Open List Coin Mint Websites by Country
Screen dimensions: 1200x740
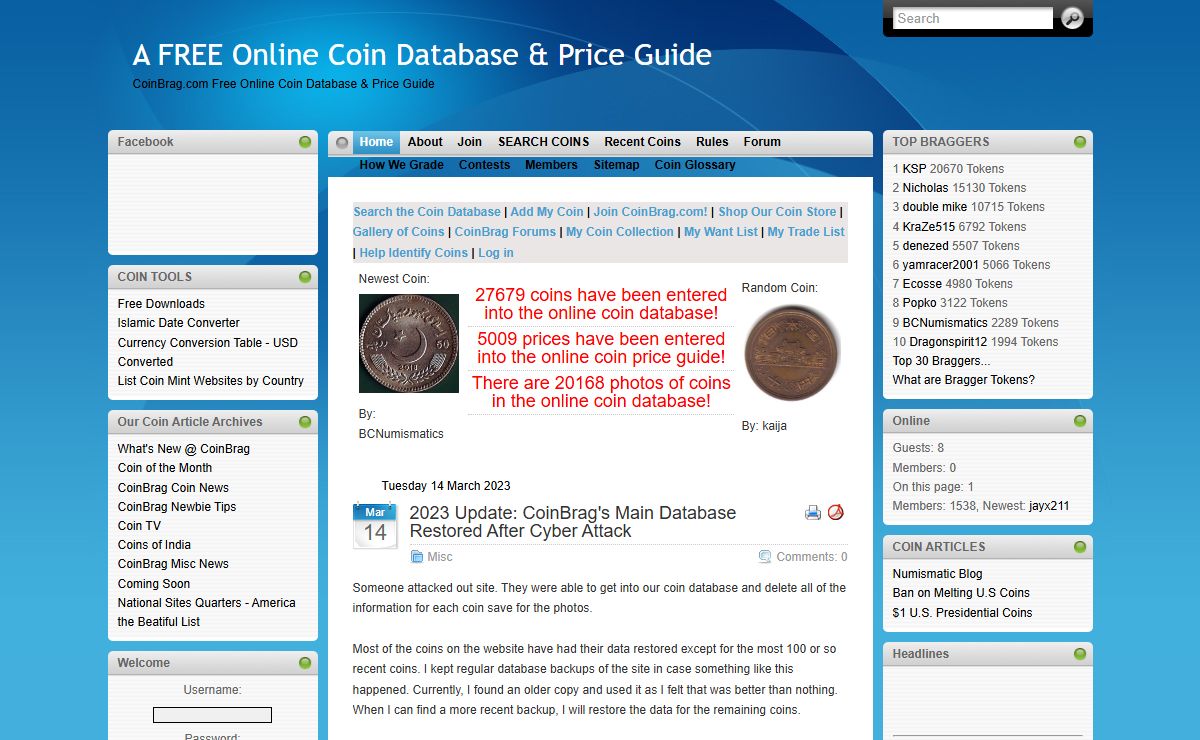click(x=211, y=381)
